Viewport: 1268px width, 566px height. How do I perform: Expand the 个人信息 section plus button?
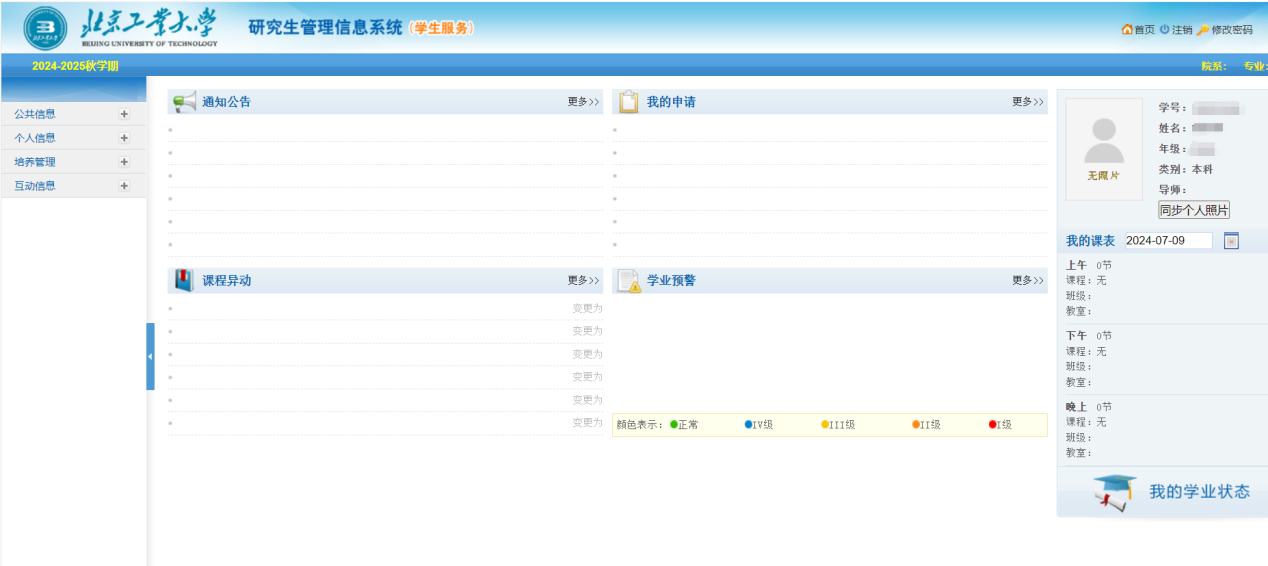click(124, 138)
